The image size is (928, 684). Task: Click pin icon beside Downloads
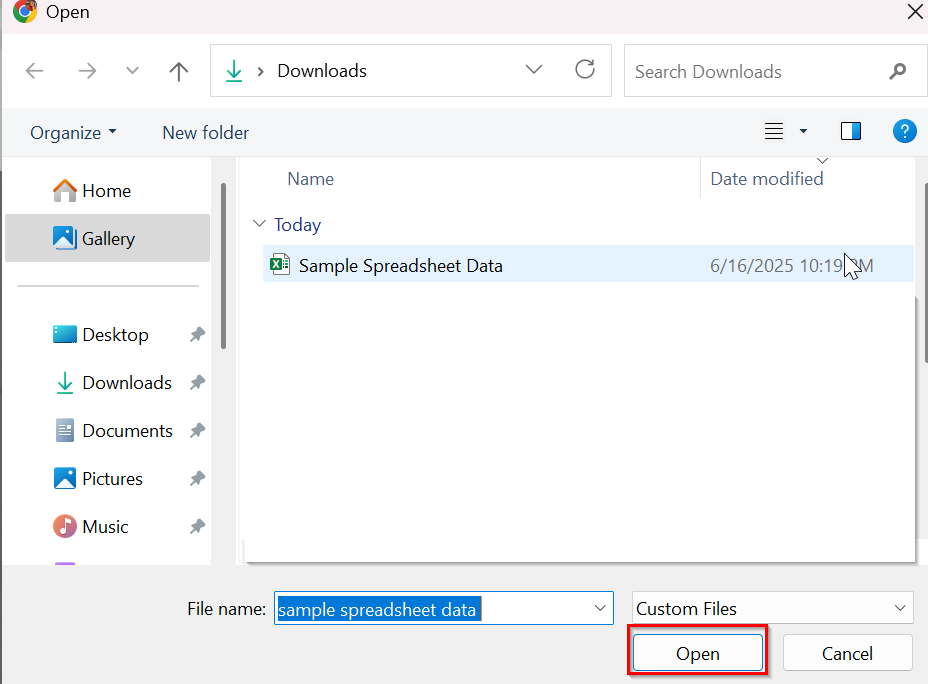pyautogui.click(x=197, y=382)
